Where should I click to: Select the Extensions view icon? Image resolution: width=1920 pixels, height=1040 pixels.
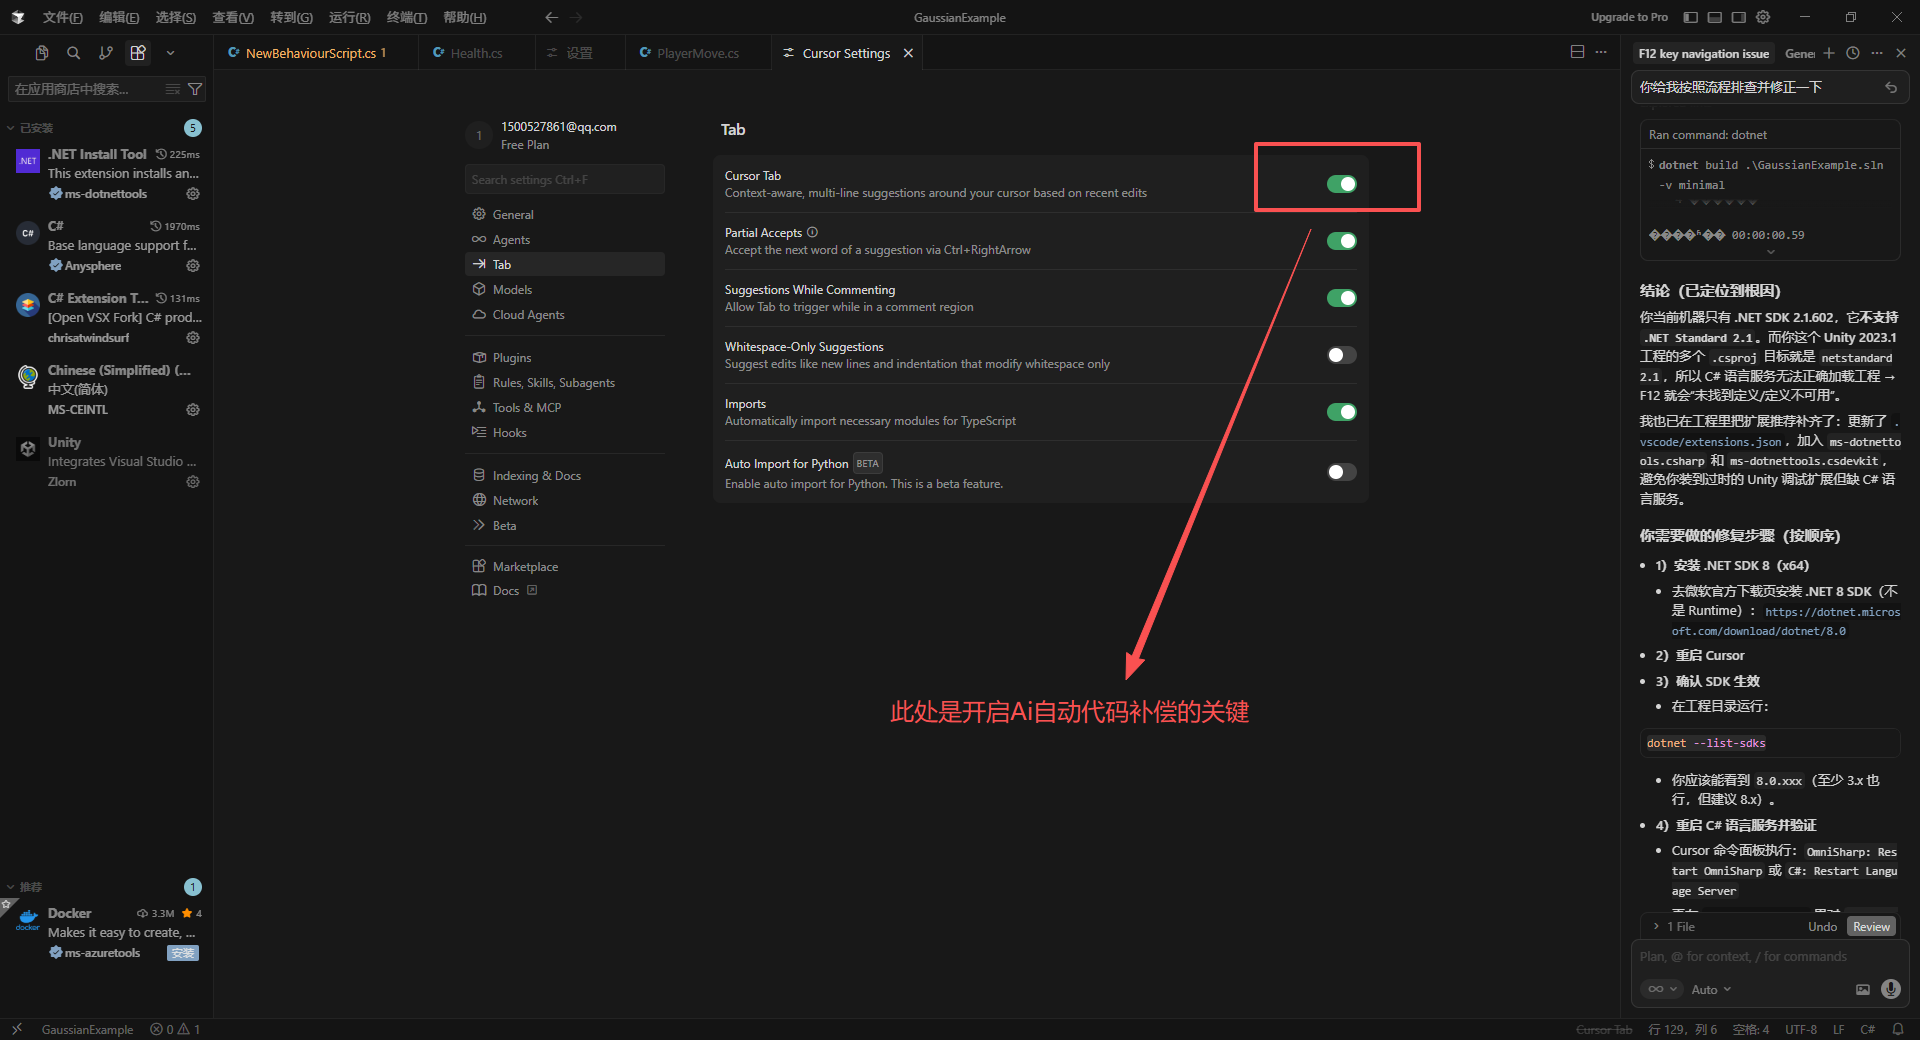tap(138, 53)
